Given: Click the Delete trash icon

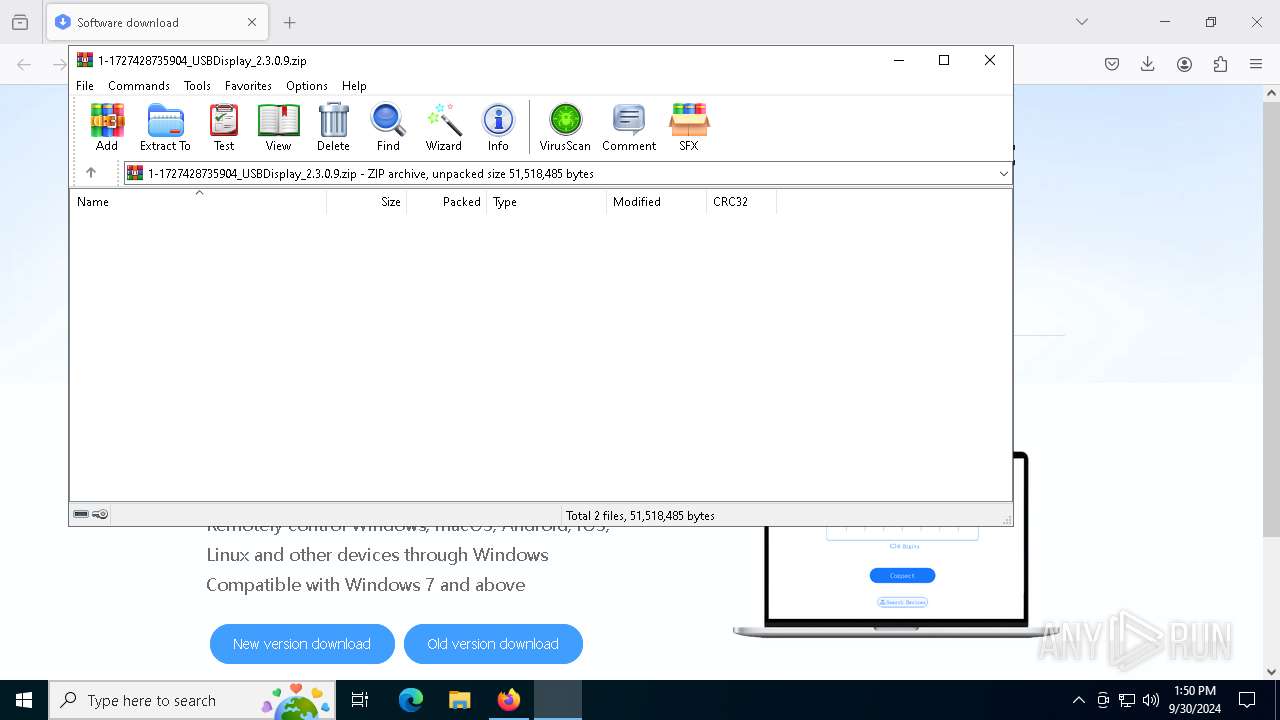Looking at the screenshot, I should pyautogui.click(x=333, y=127).
